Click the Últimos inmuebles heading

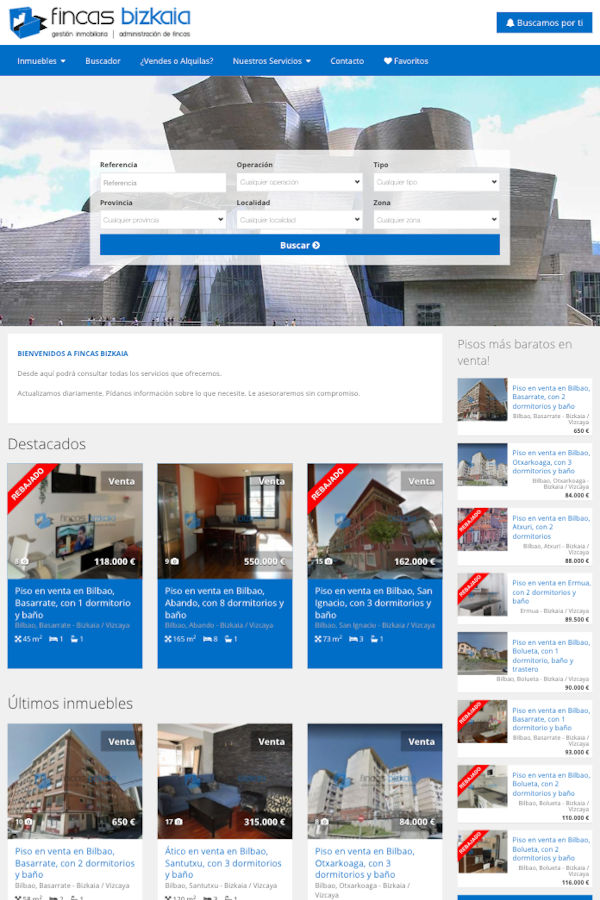70,703
